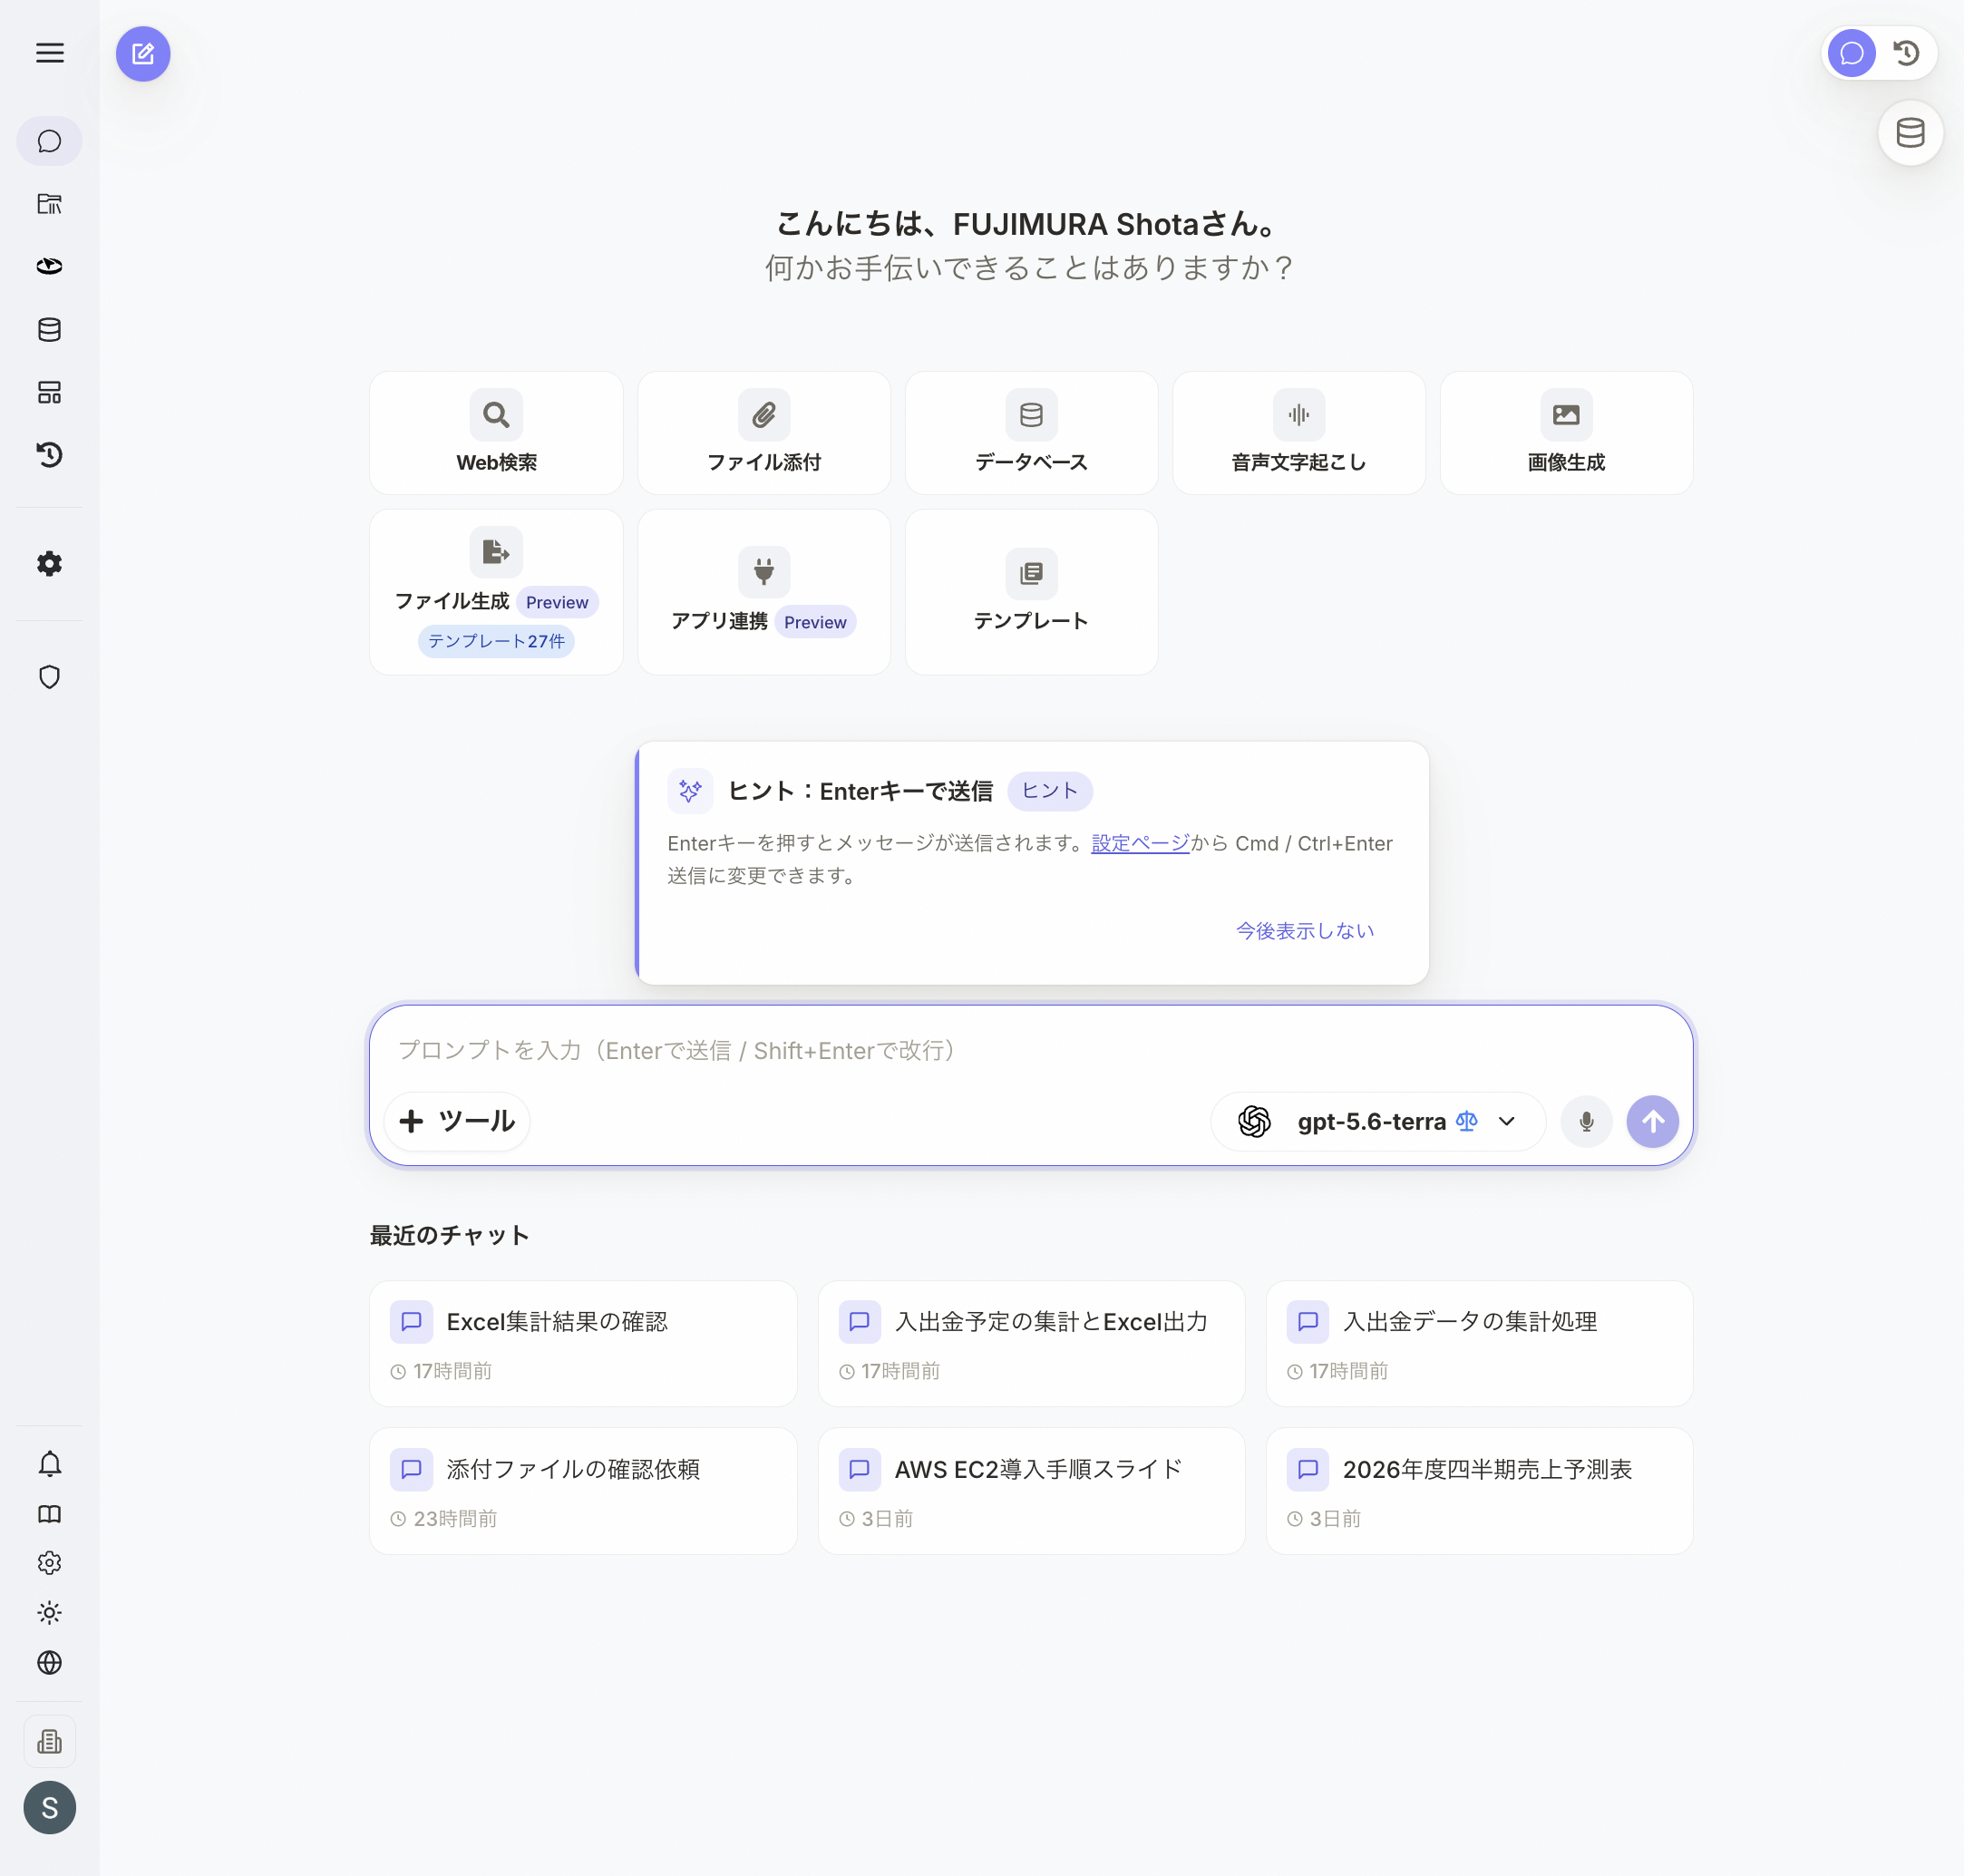The width and height of the screenshot is (1964, 1876).
Task: Switch to chat view in the top-right toggle
Action: [1851, 53]
